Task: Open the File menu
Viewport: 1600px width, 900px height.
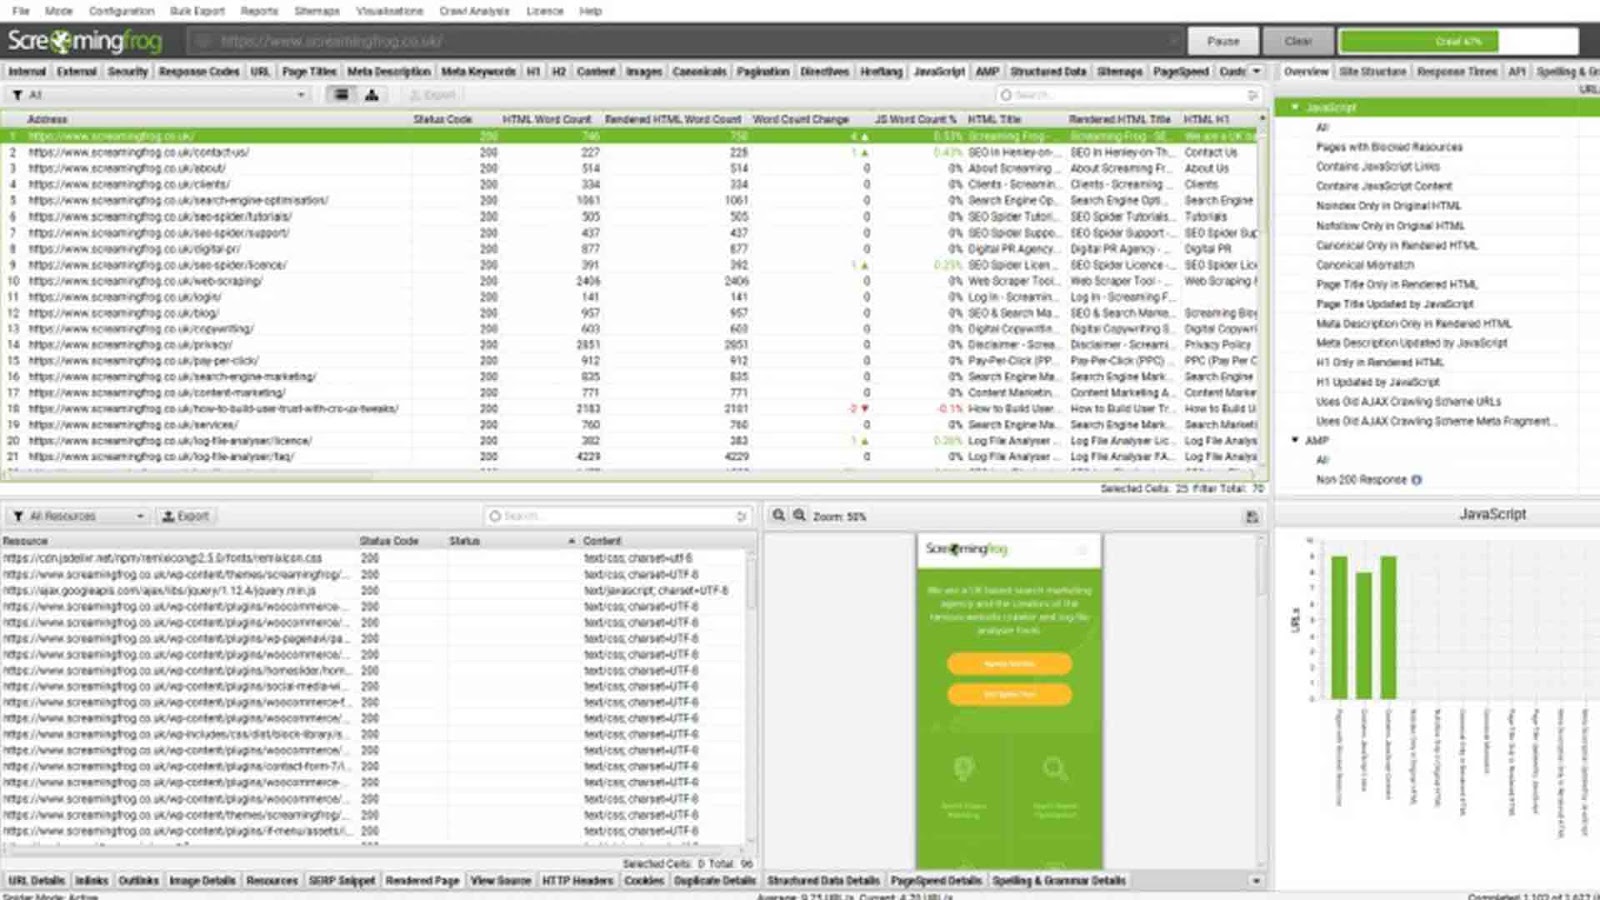Action: tap(20, 11)
